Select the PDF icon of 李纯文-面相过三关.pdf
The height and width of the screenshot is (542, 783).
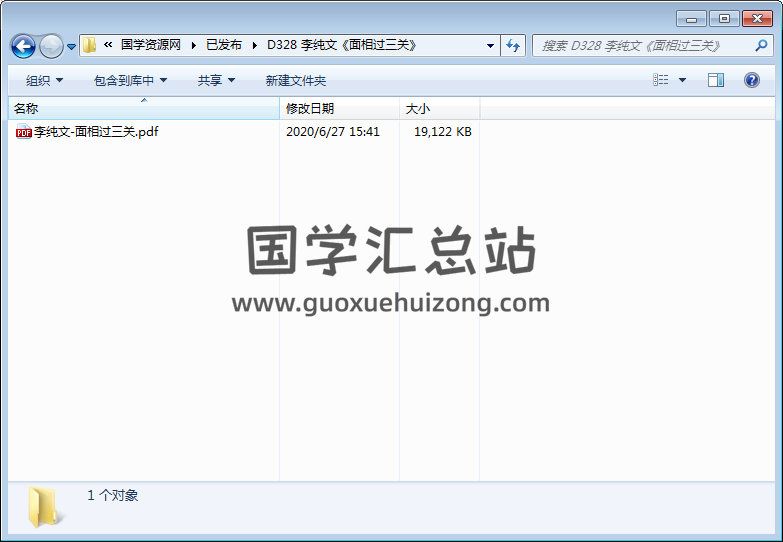click(x=23, y=131)
